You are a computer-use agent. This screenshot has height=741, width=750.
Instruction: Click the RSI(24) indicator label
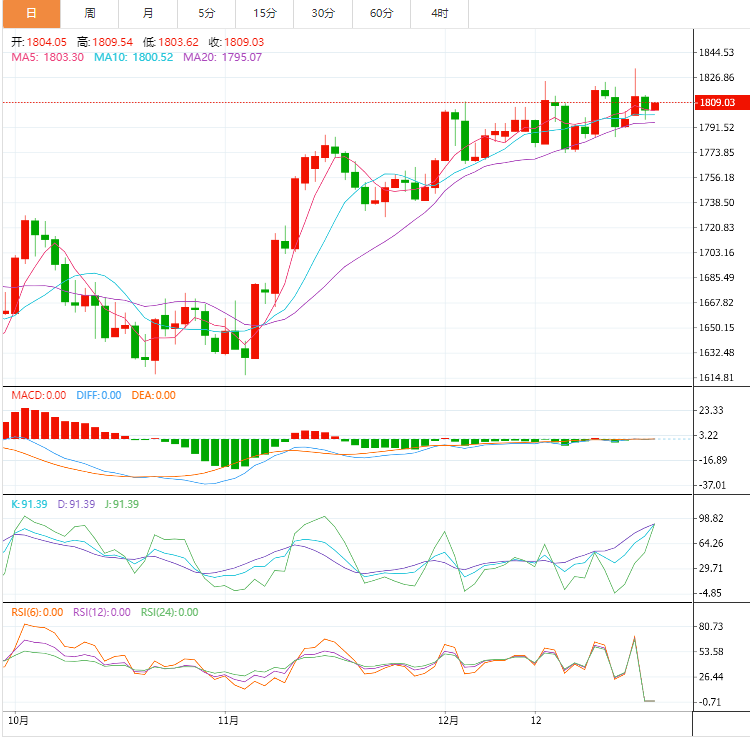tap(169, 612)
